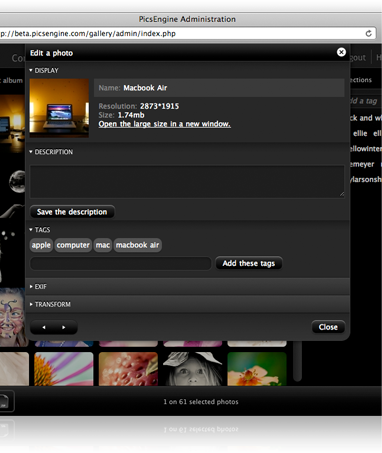Click the gallery vertical scrollbar

pos(298,361)
